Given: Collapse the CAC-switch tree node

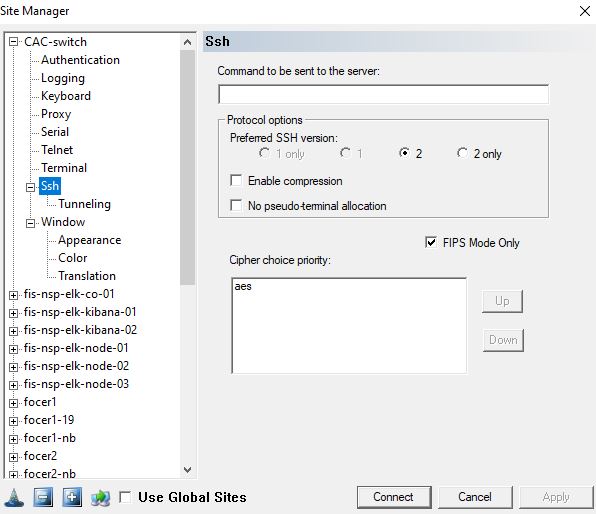Looking at the screenshot, I should click(13, 42).
